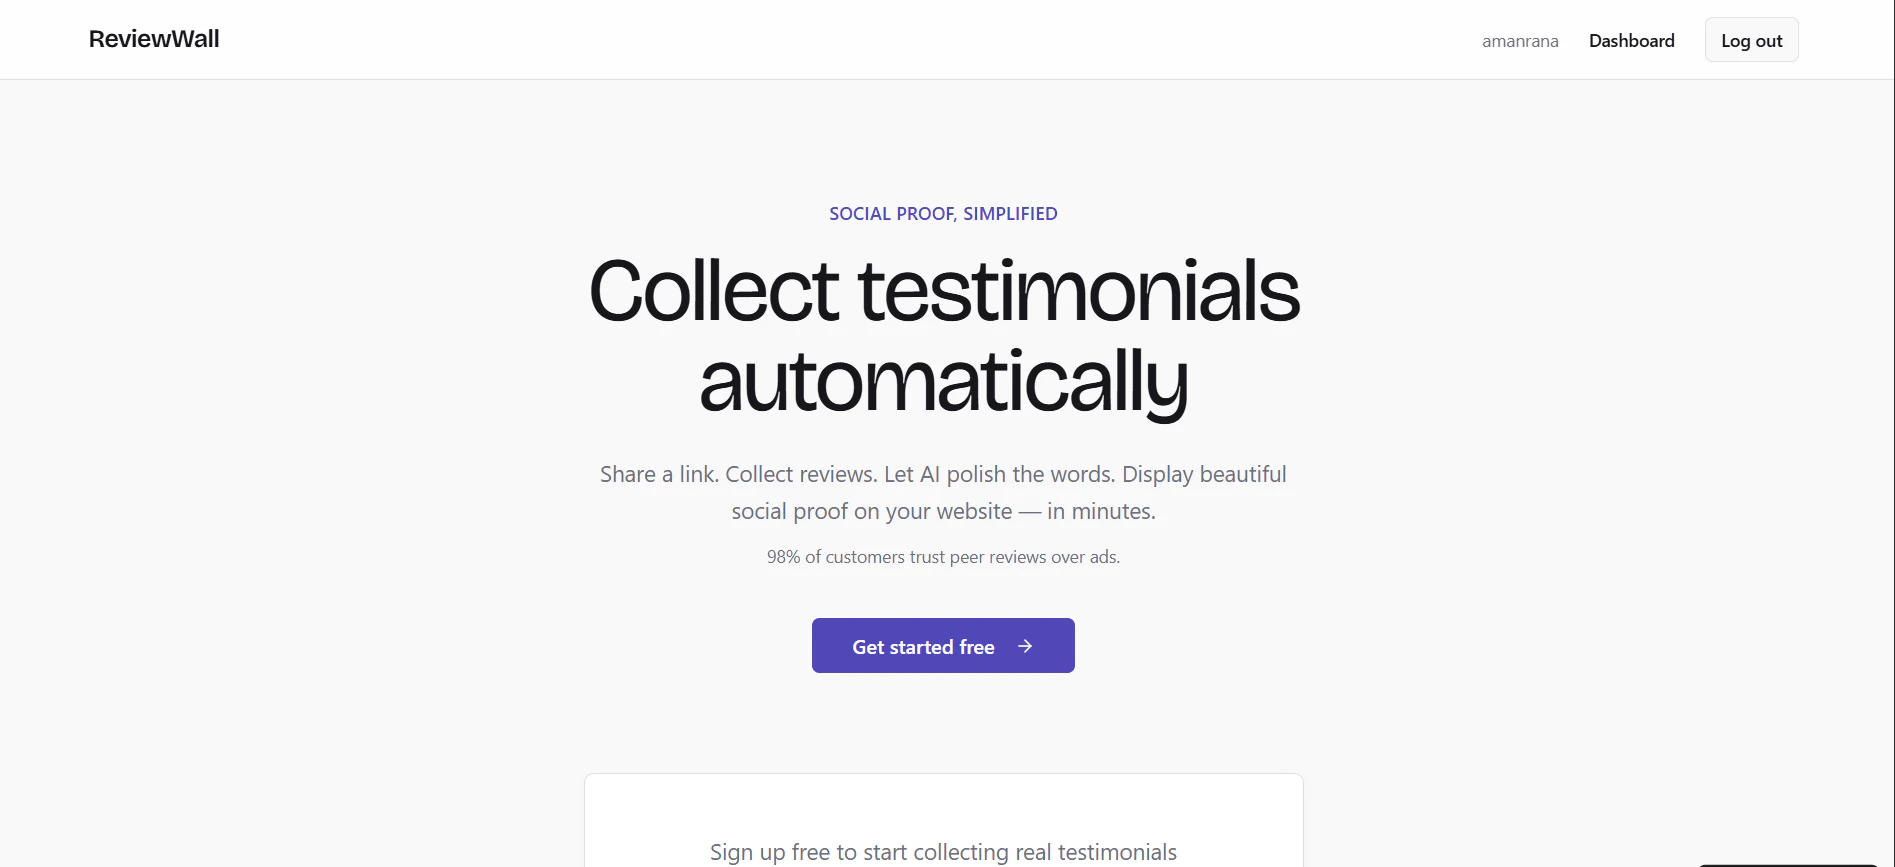
Task: Select the Collect testimonials automatically headline
Action: (x=943, y=335)
